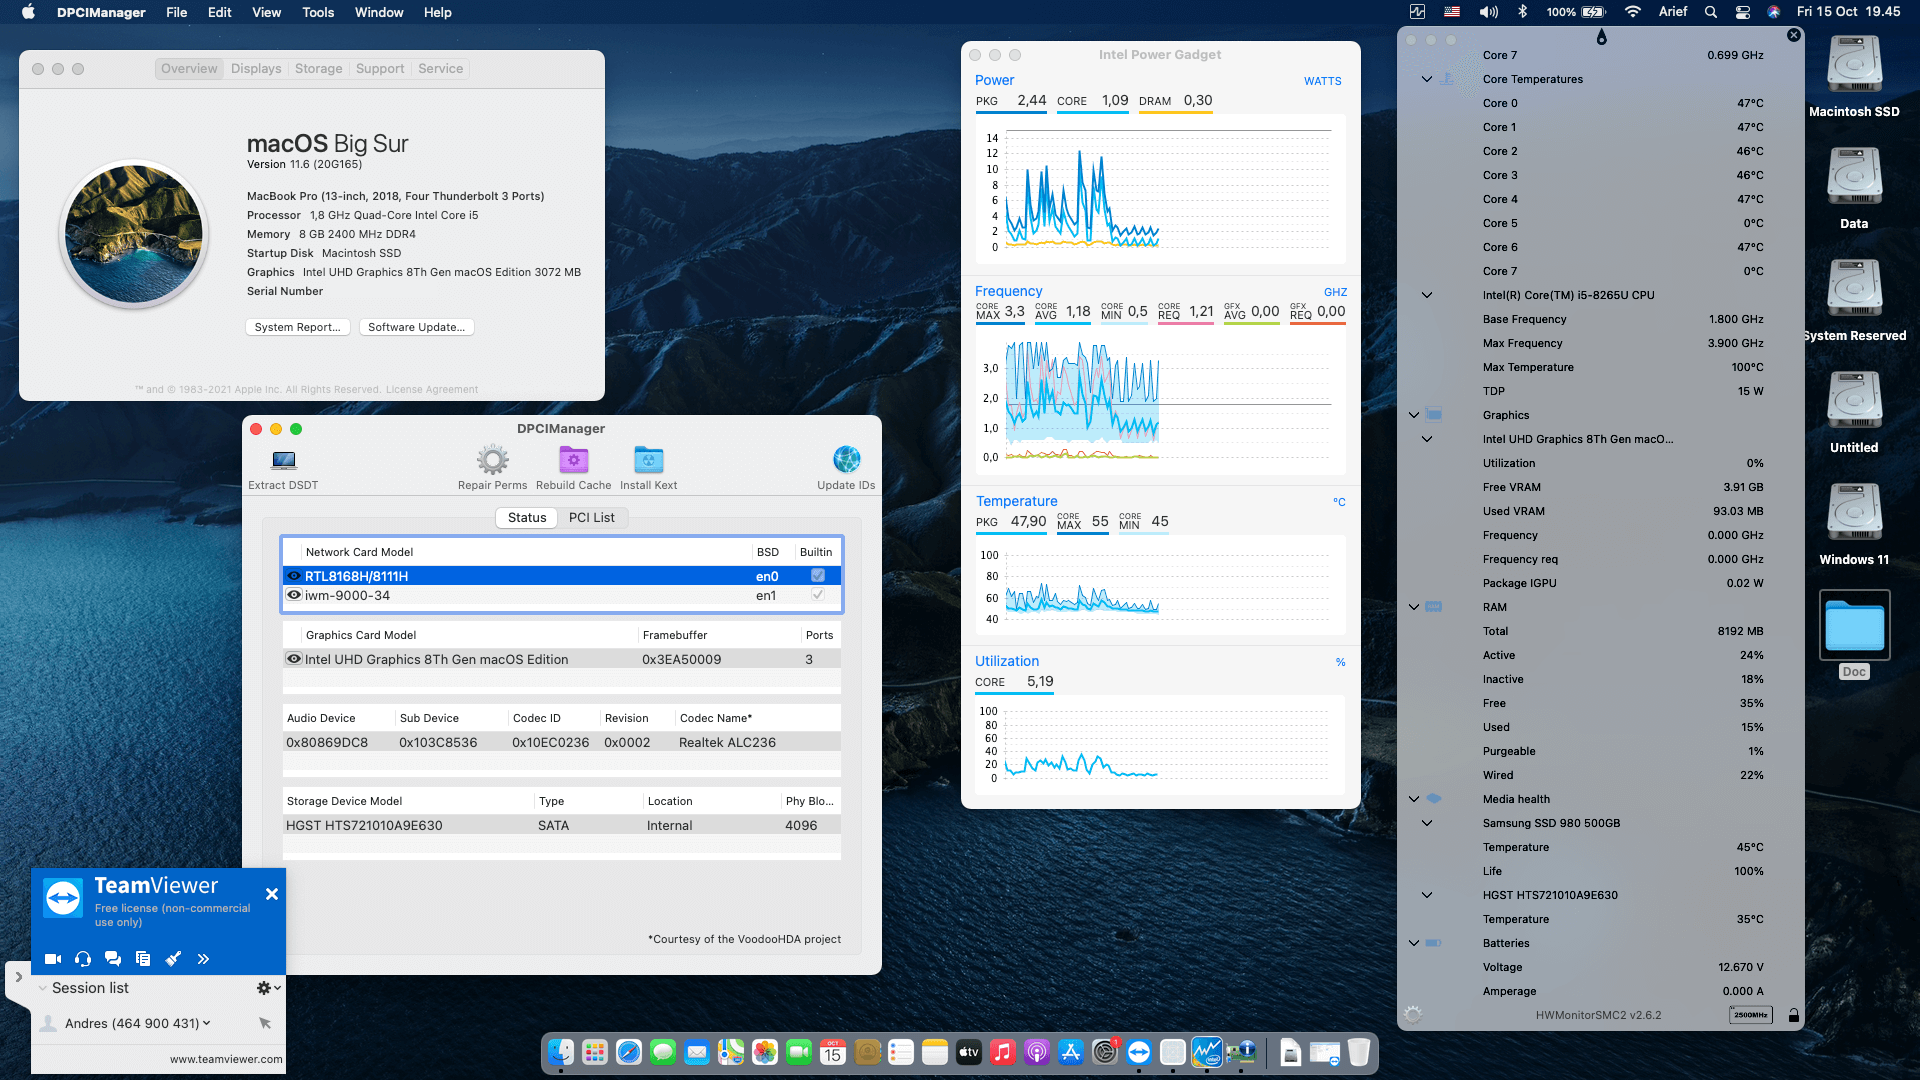Open the License Agreement link
Image resolution: width=1920 pixels, height=1080 pixels.
click(432, 390)
